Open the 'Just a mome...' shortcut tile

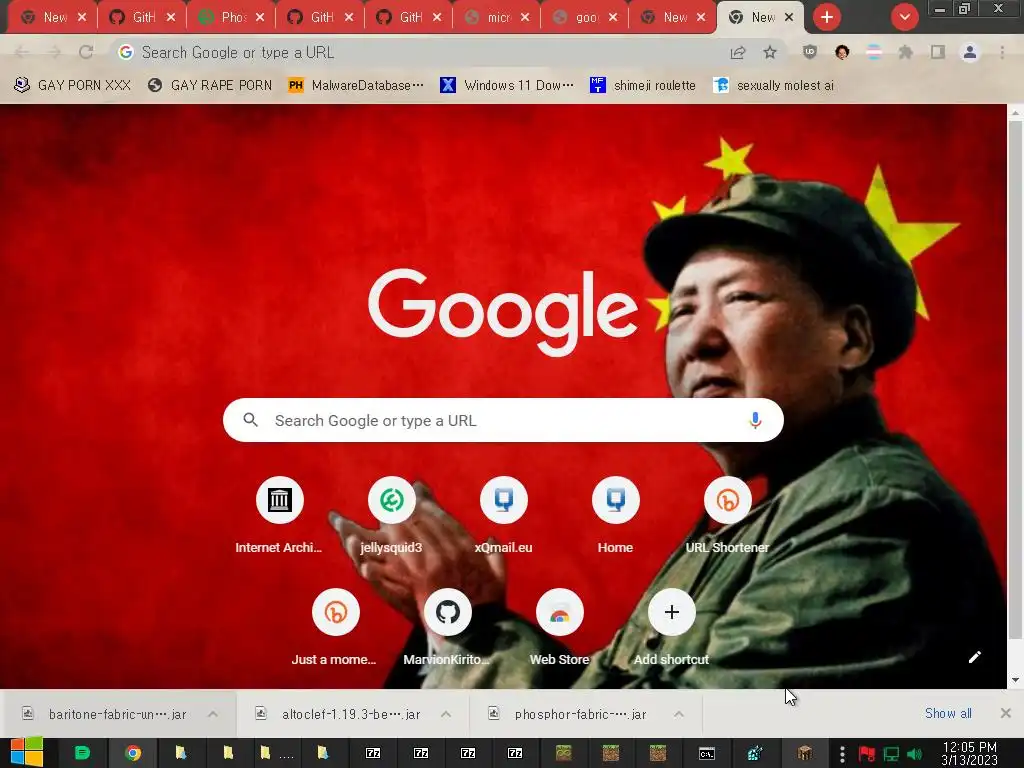(335, 627)
